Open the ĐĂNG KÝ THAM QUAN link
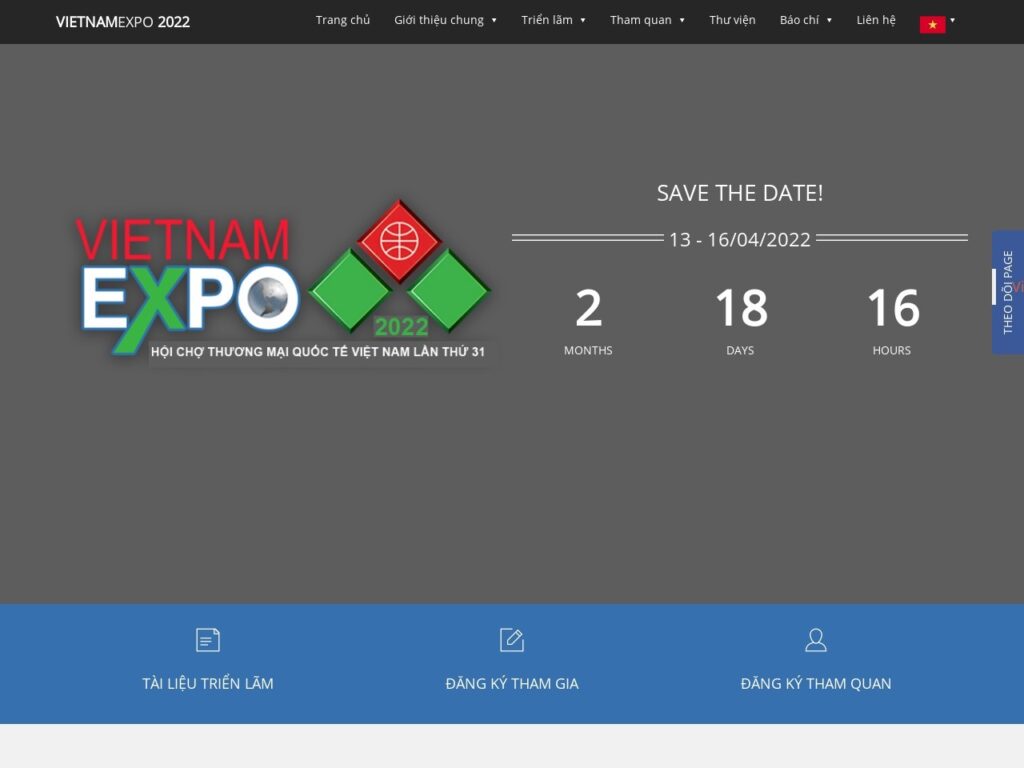 point(816,684)
